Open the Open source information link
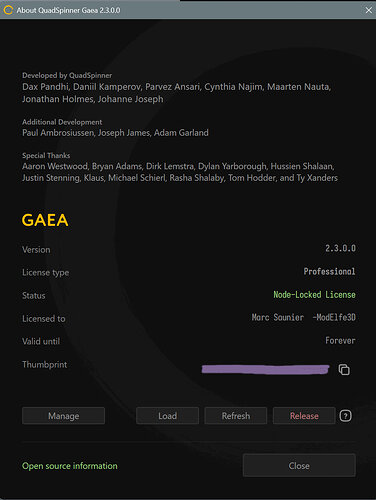This screenshot has width=376, height=500. pos(70,466)
